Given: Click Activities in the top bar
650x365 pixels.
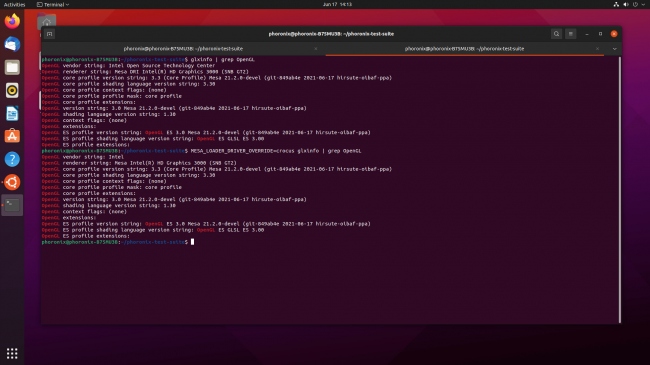Looking at the screenshot, I should [x=15, y=5].
